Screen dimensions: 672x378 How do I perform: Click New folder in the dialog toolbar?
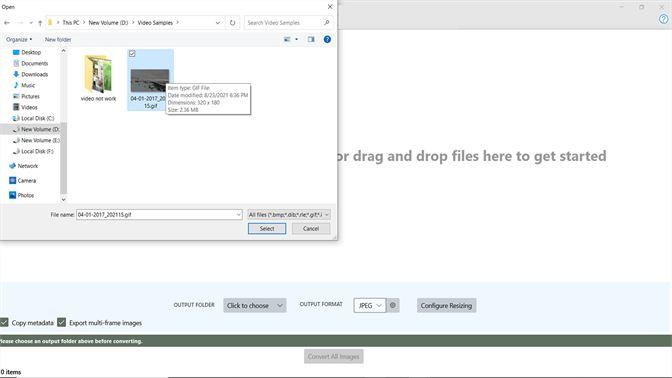(58, 39)
